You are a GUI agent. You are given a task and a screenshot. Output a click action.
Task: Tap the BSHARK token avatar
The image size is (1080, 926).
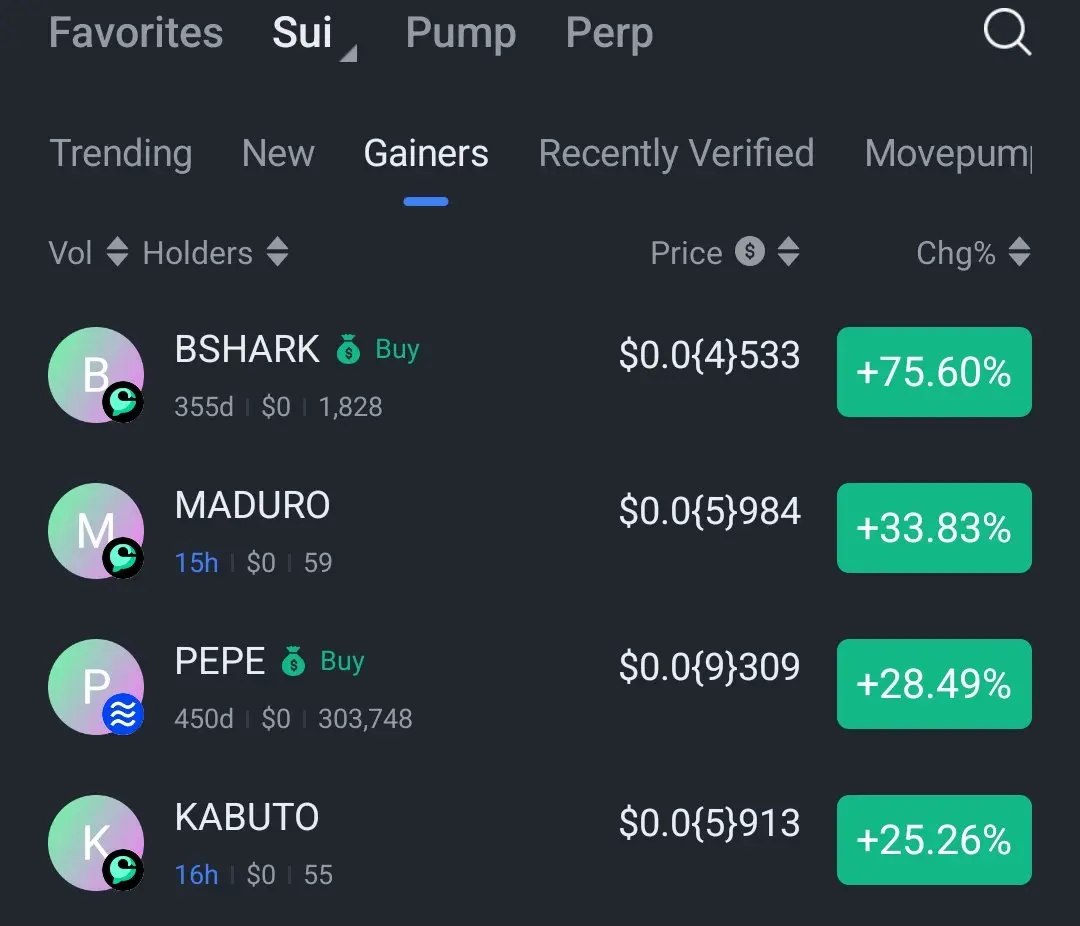tap(96, 375)
